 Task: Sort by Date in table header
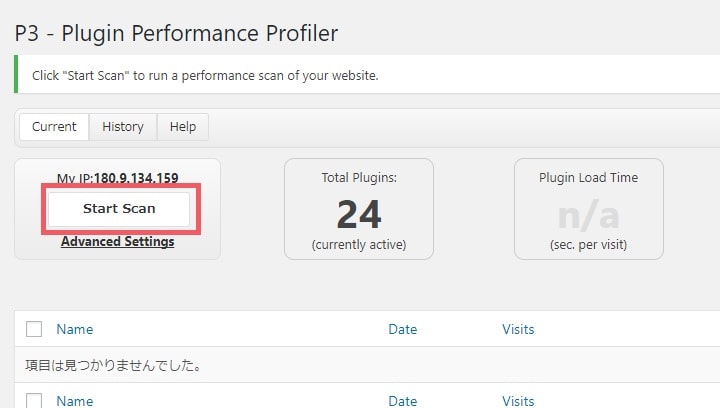pos(403,329)
